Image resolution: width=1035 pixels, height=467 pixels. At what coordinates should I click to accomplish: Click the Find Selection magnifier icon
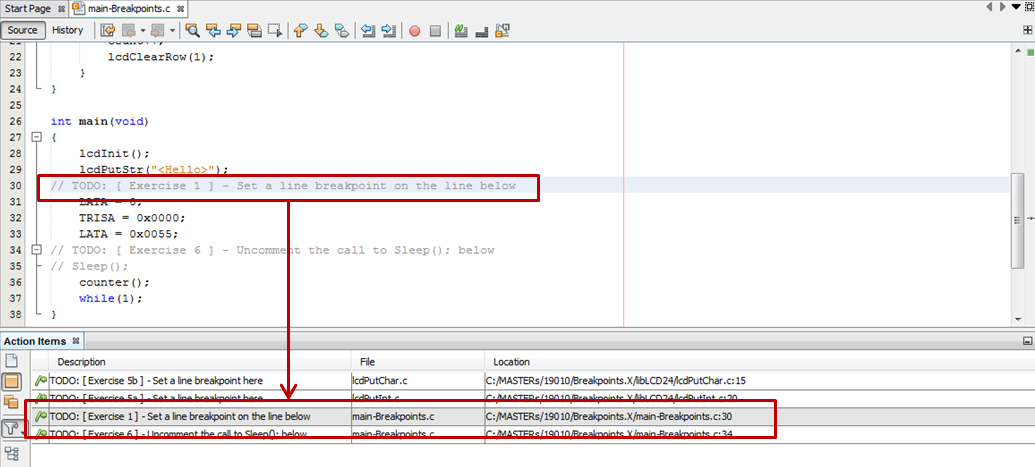192,30
